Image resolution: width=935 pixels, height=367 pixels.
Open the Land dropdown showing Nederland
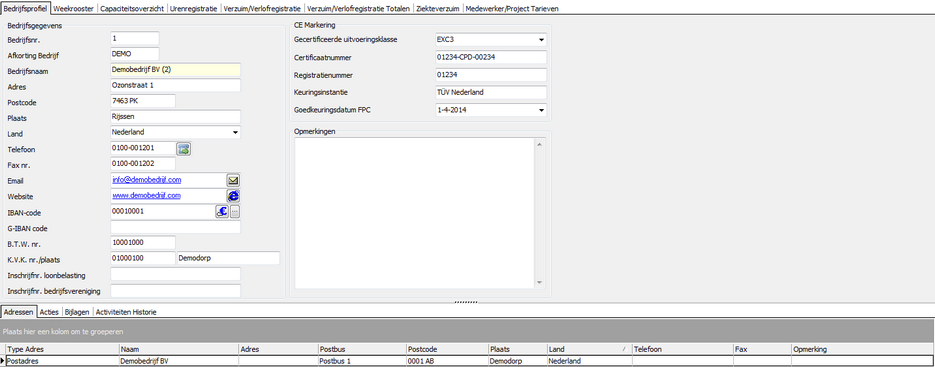pyautogui.click(x=235, y=132)
